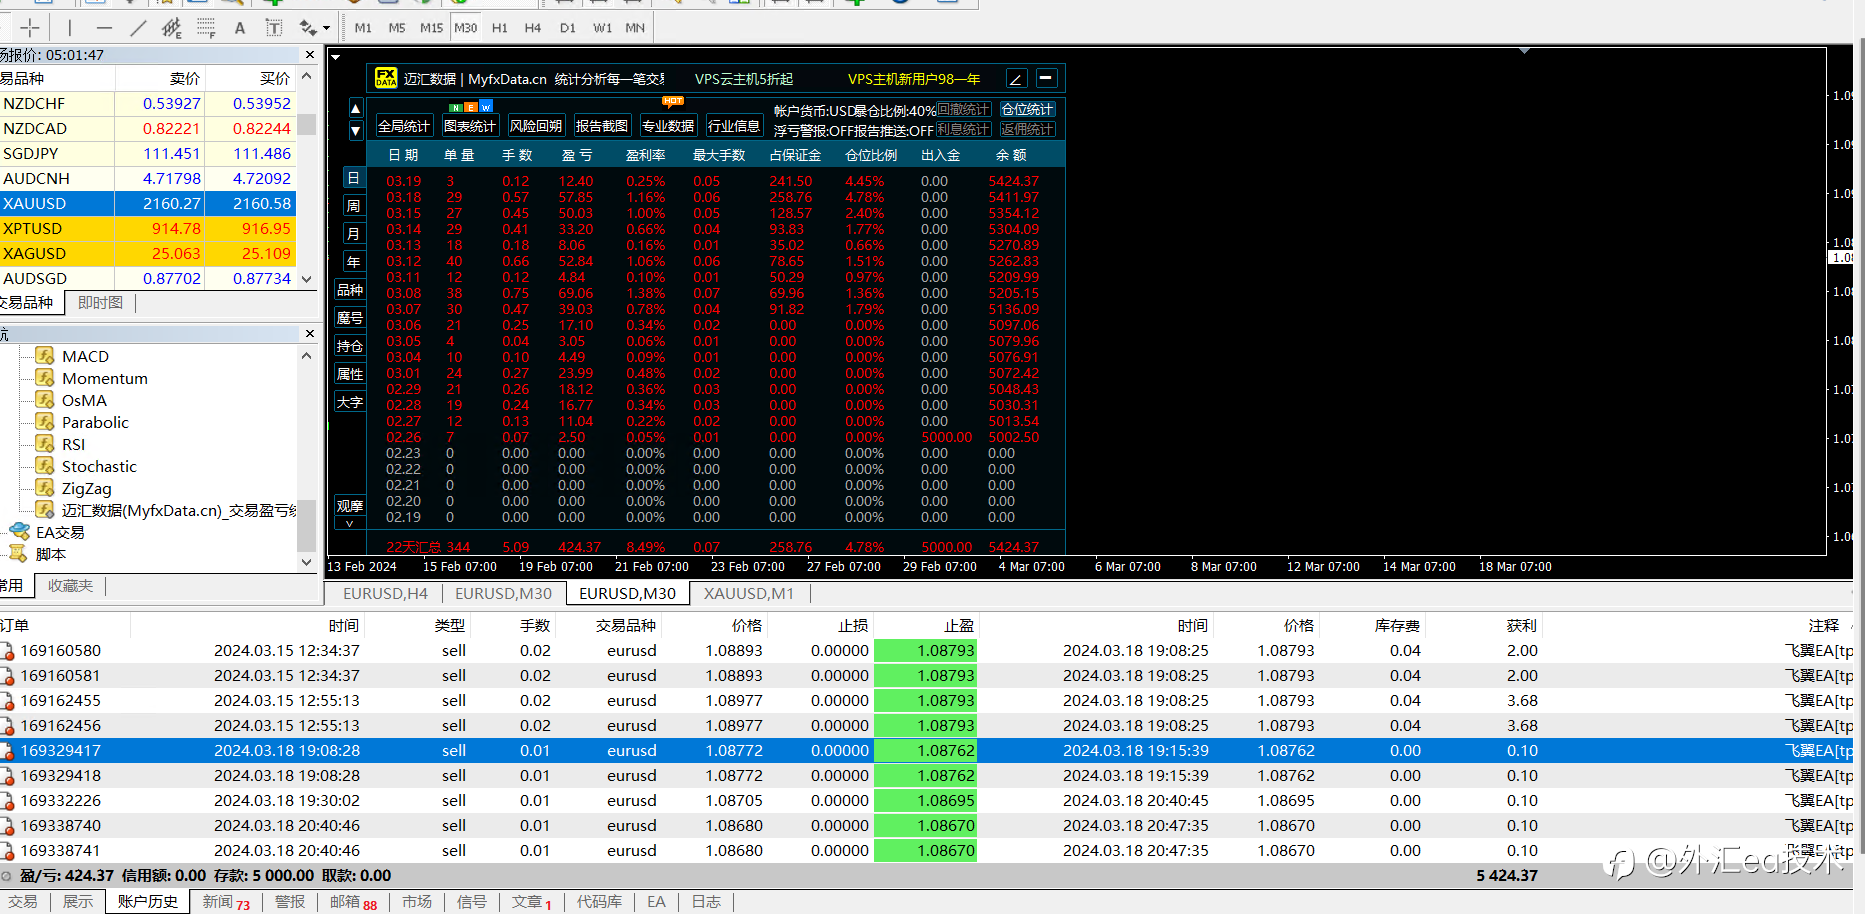
Task: Open the 全局统计 view
Action: [404, 126]
